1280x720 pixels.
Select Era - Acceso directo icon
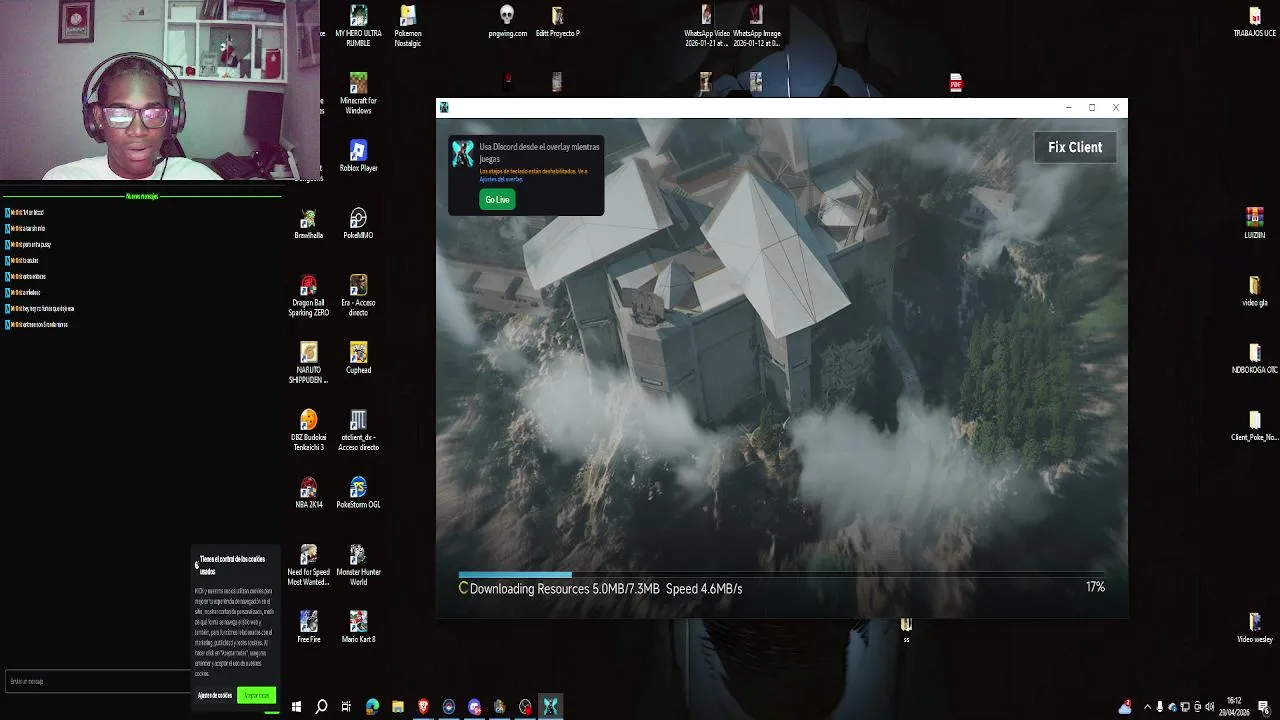(358, 295)
